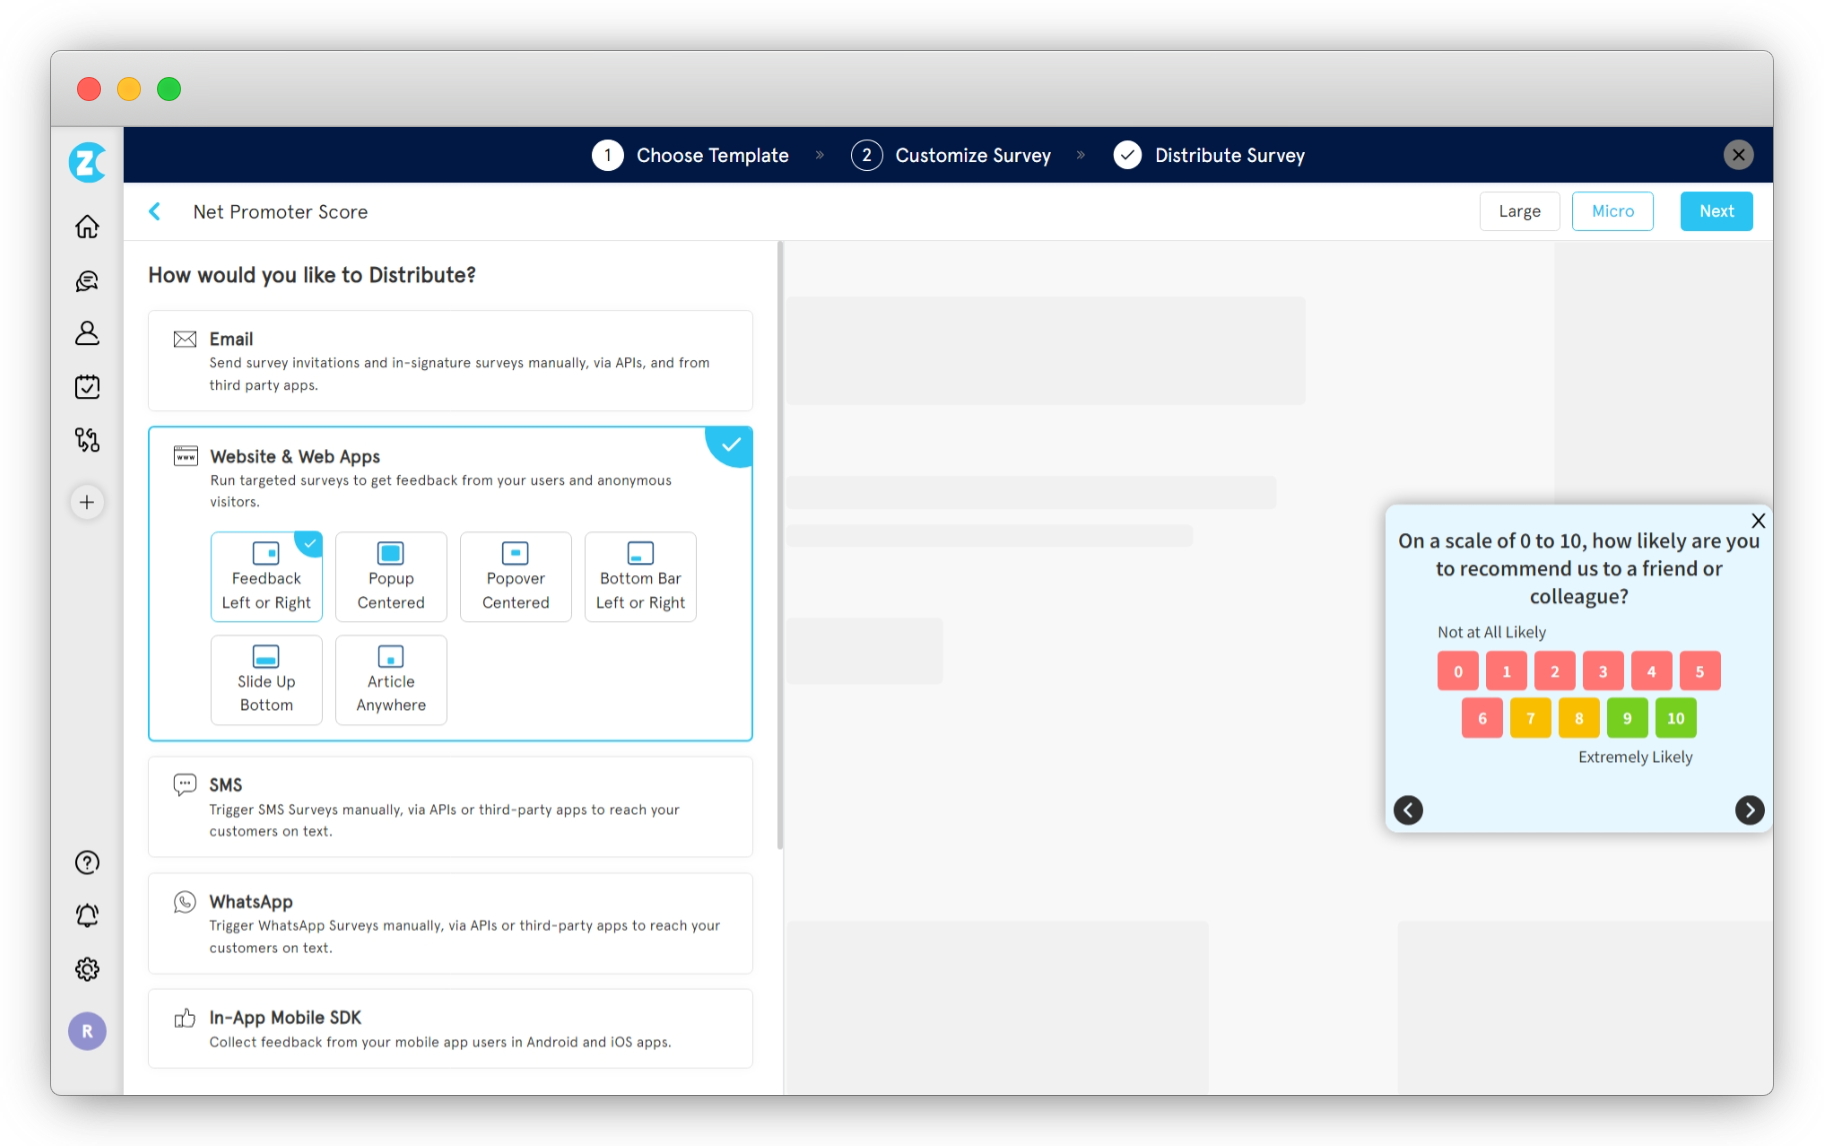Expand the WhatsApp distribution option

450,923
